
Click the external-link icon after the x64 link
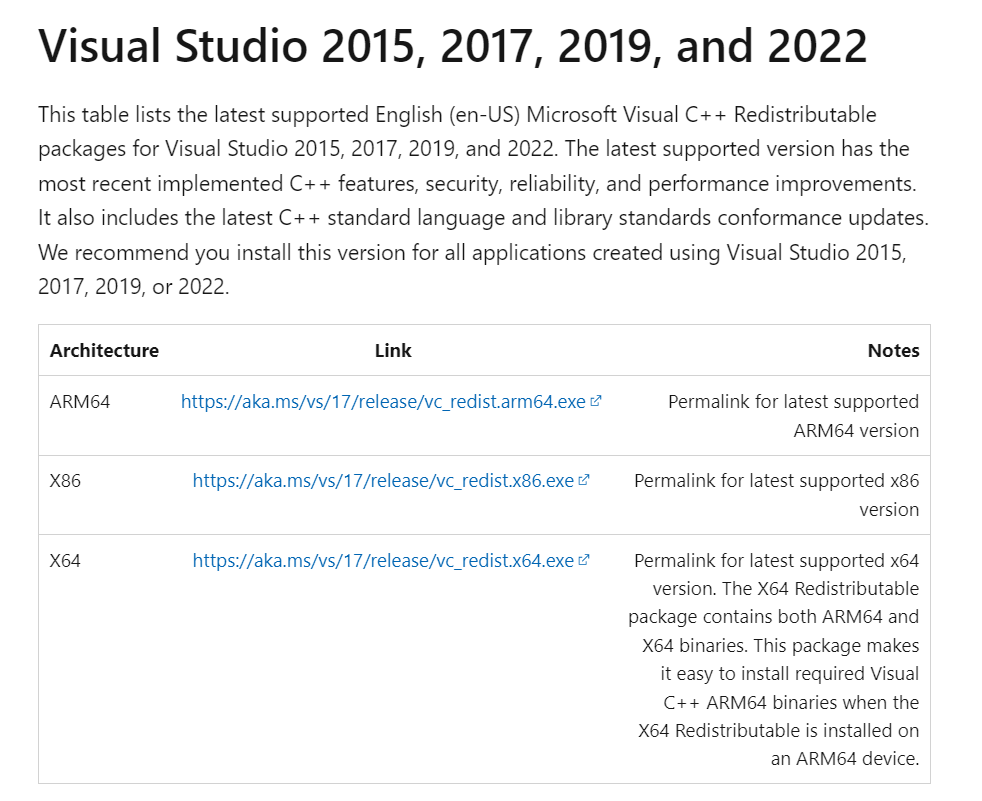pos(584,559)
